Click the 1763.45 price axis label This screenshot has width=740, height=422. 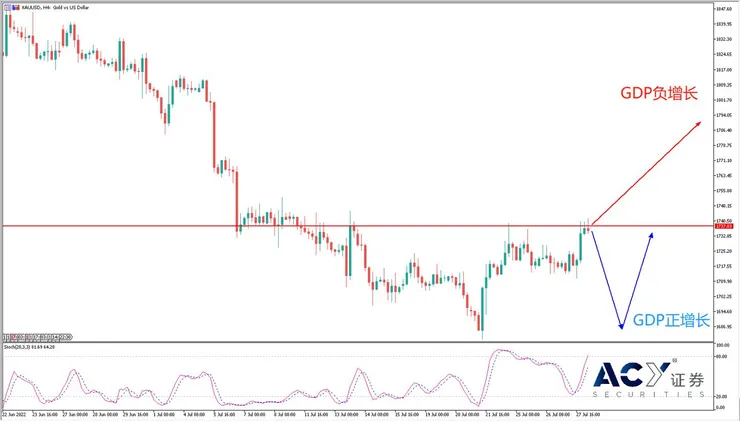coord(723,176)
